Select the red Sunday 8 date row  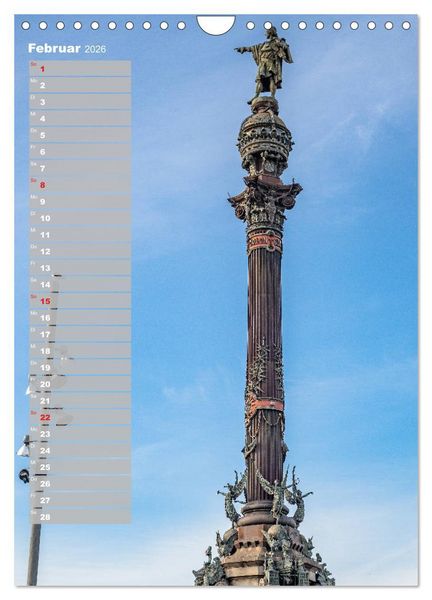click(80, 184)
